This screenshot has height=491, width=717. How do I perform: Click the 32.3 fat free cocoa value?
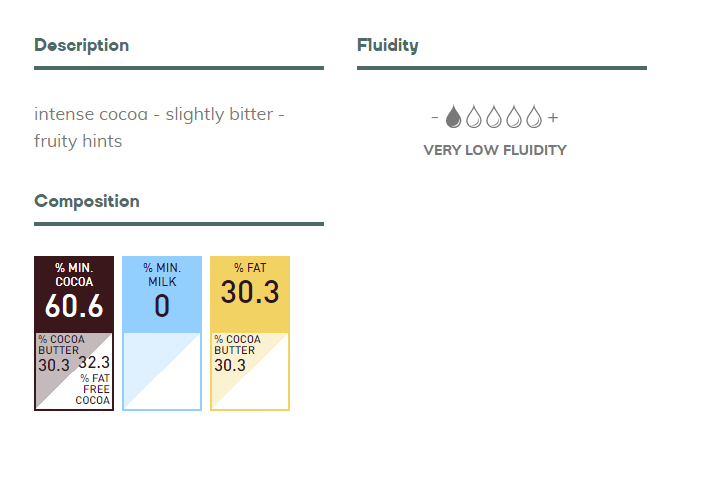coord(94,362)
